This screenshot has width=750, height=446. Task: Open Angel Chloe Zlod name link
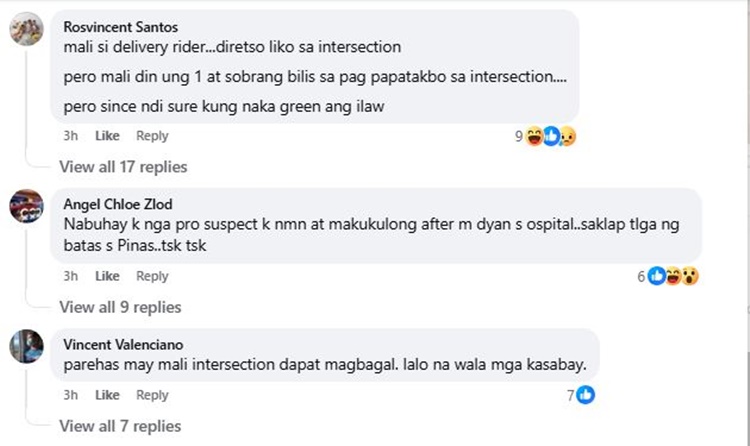pos(117,204)
